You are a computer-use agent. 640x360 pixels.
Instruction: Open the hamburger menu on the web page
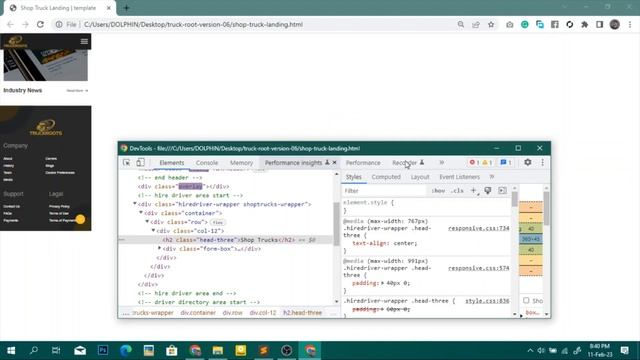tap(84, 41)
